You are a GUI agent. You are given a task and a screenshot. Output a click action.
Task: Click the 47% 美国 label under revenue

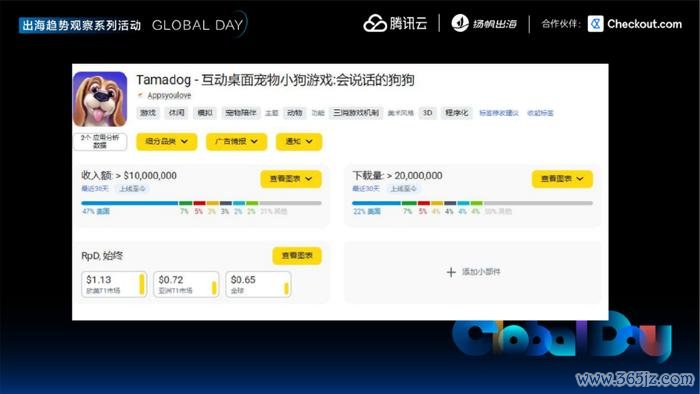[96, 212]
